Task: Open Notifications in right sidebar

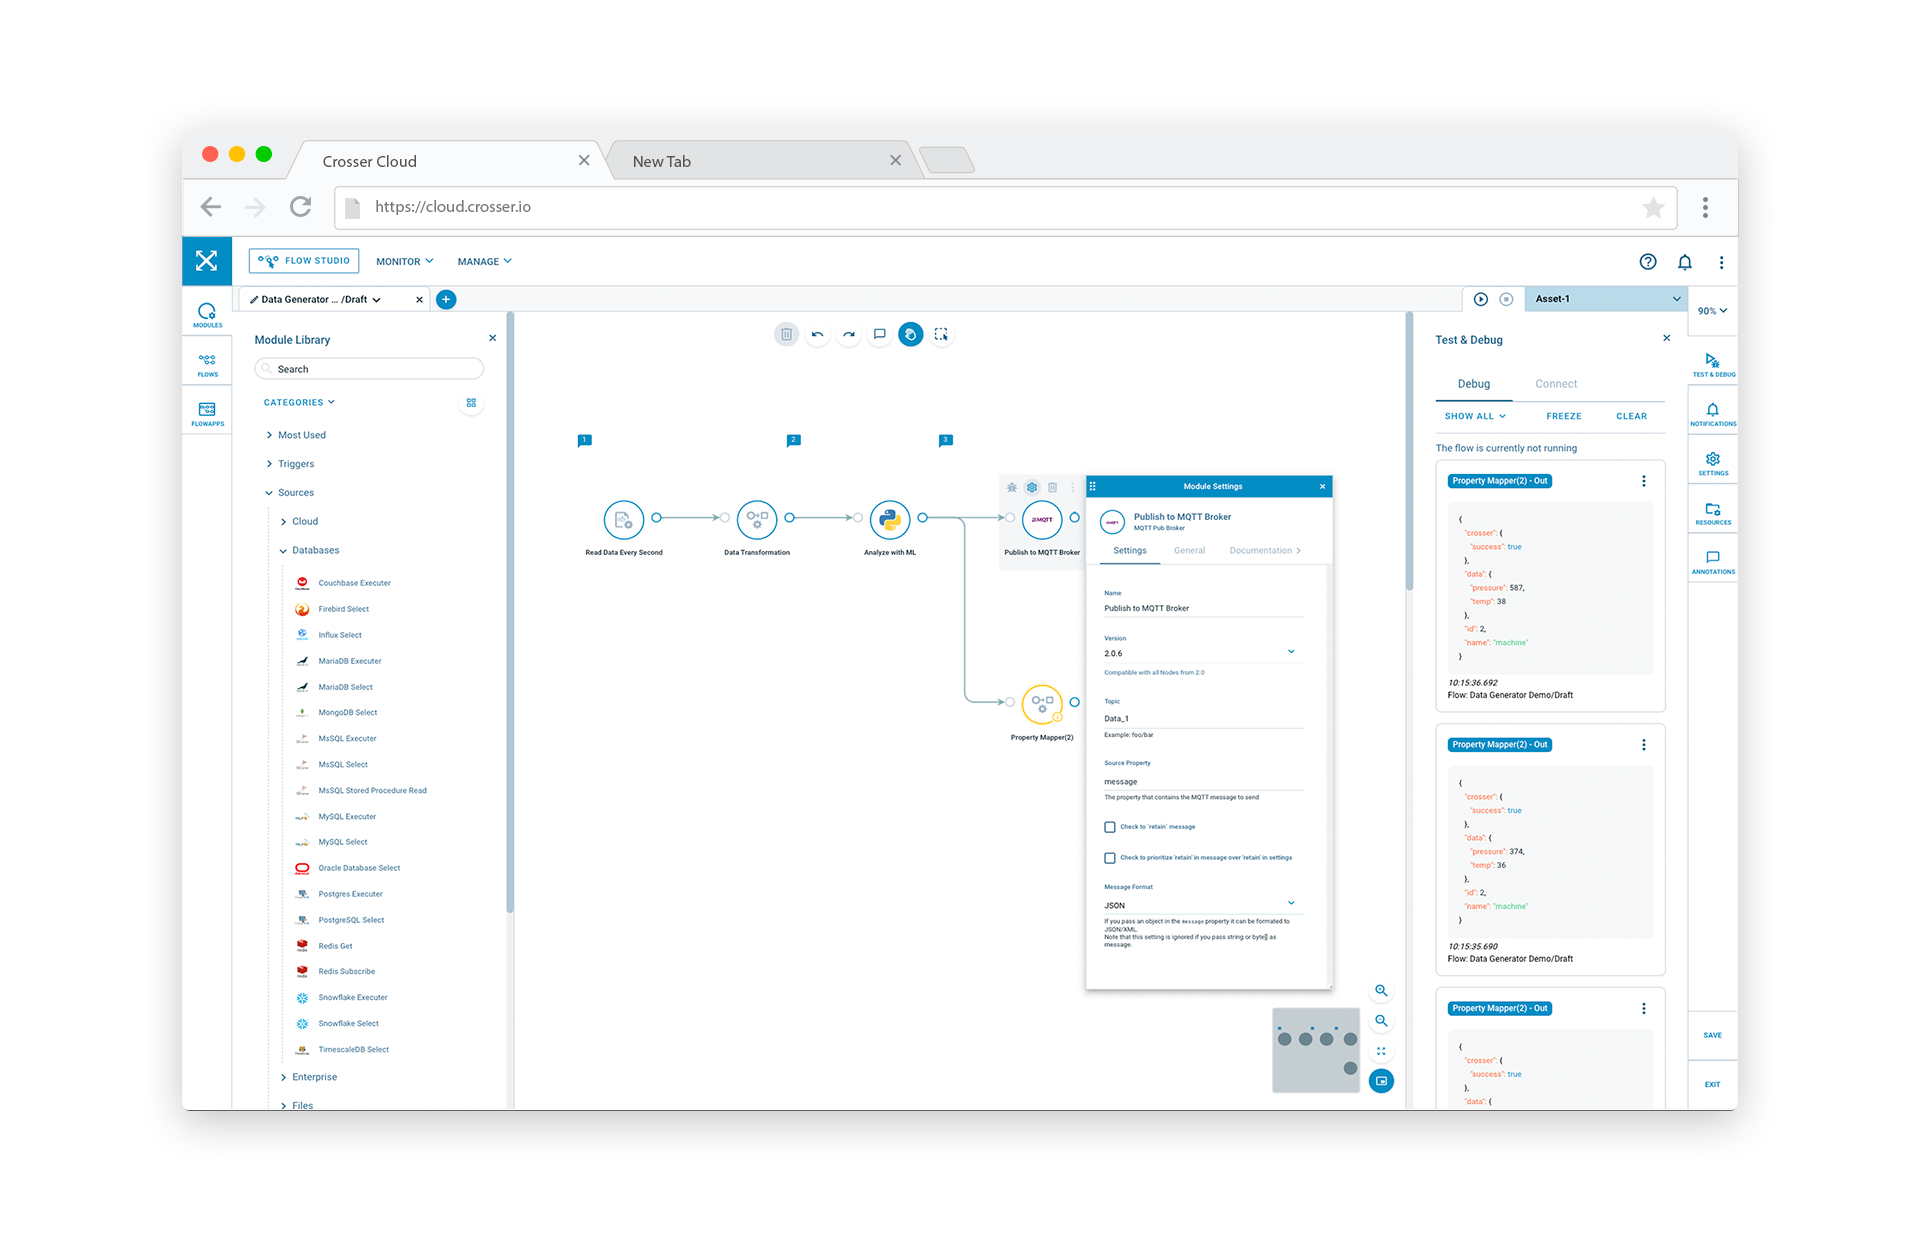Action: [1713, 414]
